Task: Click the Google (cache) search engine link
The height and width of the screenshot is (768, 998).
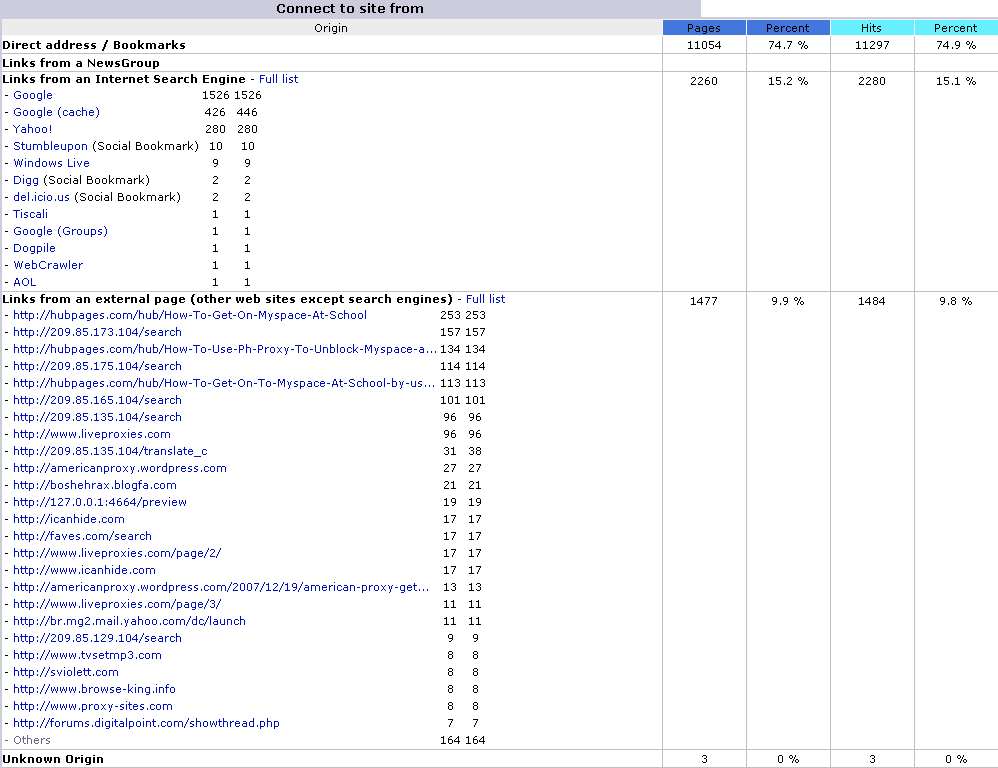Action: coord(56,112)
